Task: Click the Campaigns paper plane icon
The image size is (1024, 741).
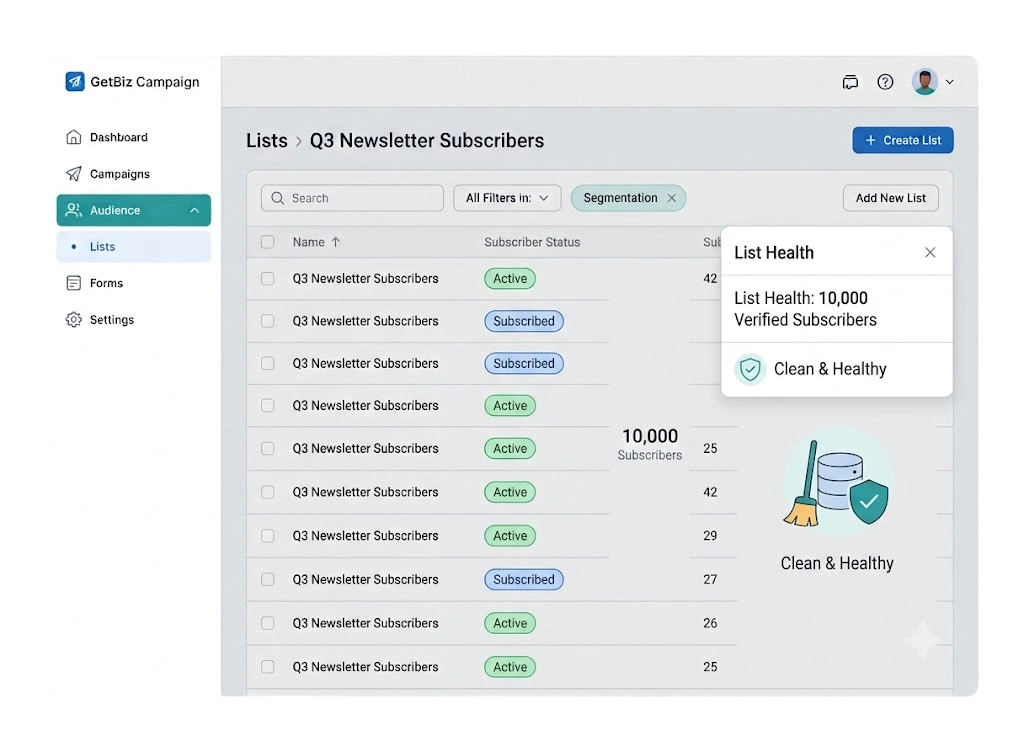Action: click(x=74, y=174)
